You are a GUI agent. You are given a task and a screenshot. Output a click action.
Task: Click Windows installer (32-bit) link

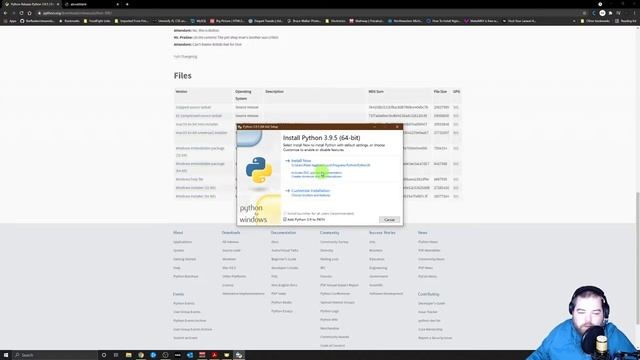click(196, 188)
